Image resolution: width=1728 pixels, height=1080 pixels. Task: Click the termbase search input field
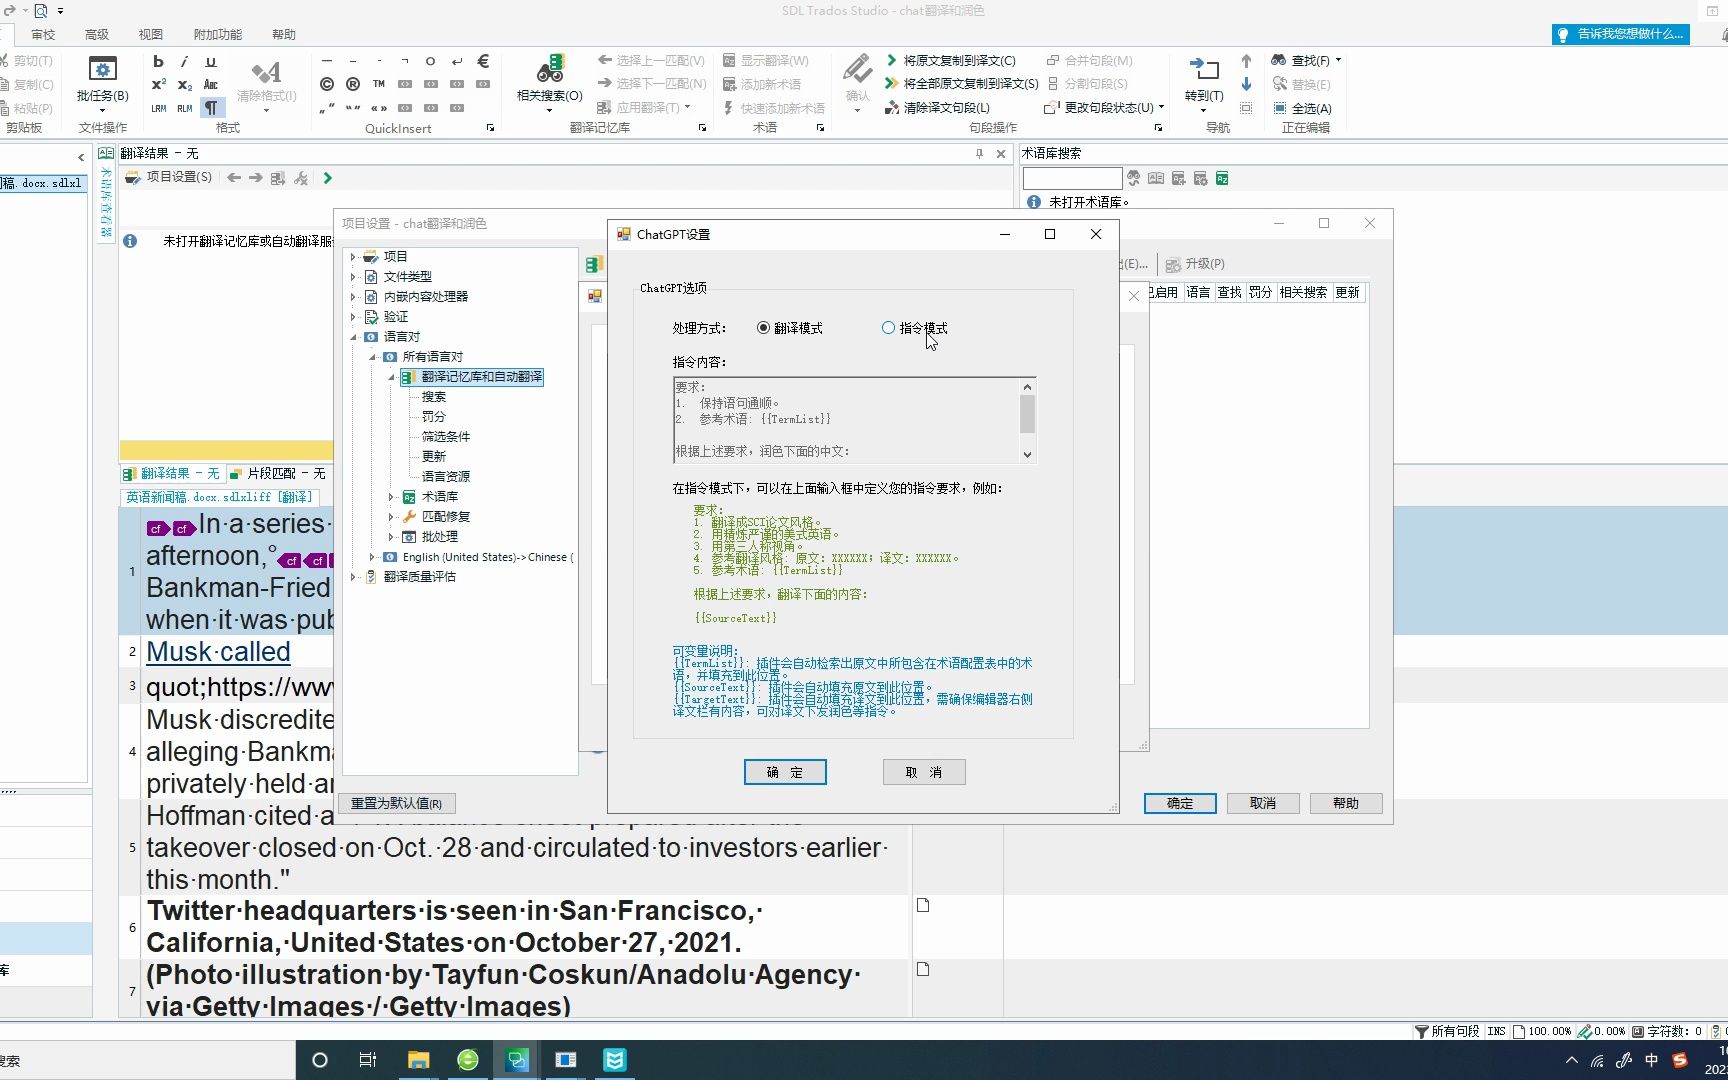1072,178
